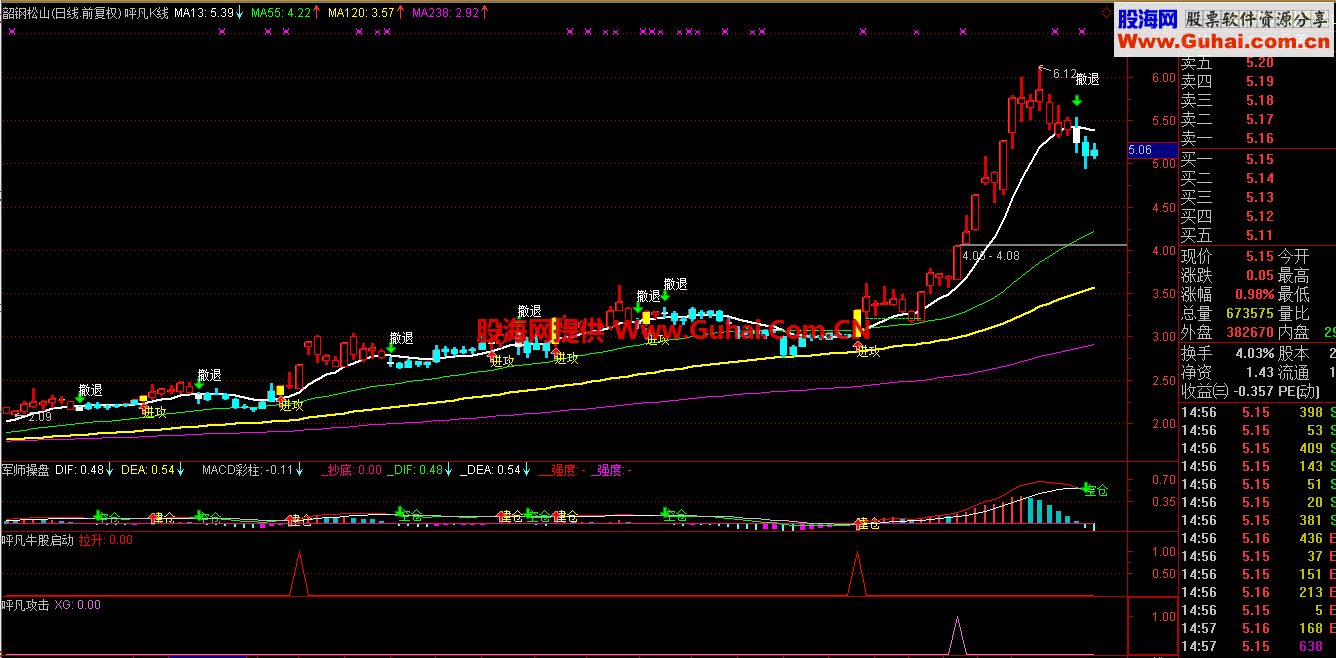Click the green MA55: 4.22 label

coord(279,13)
